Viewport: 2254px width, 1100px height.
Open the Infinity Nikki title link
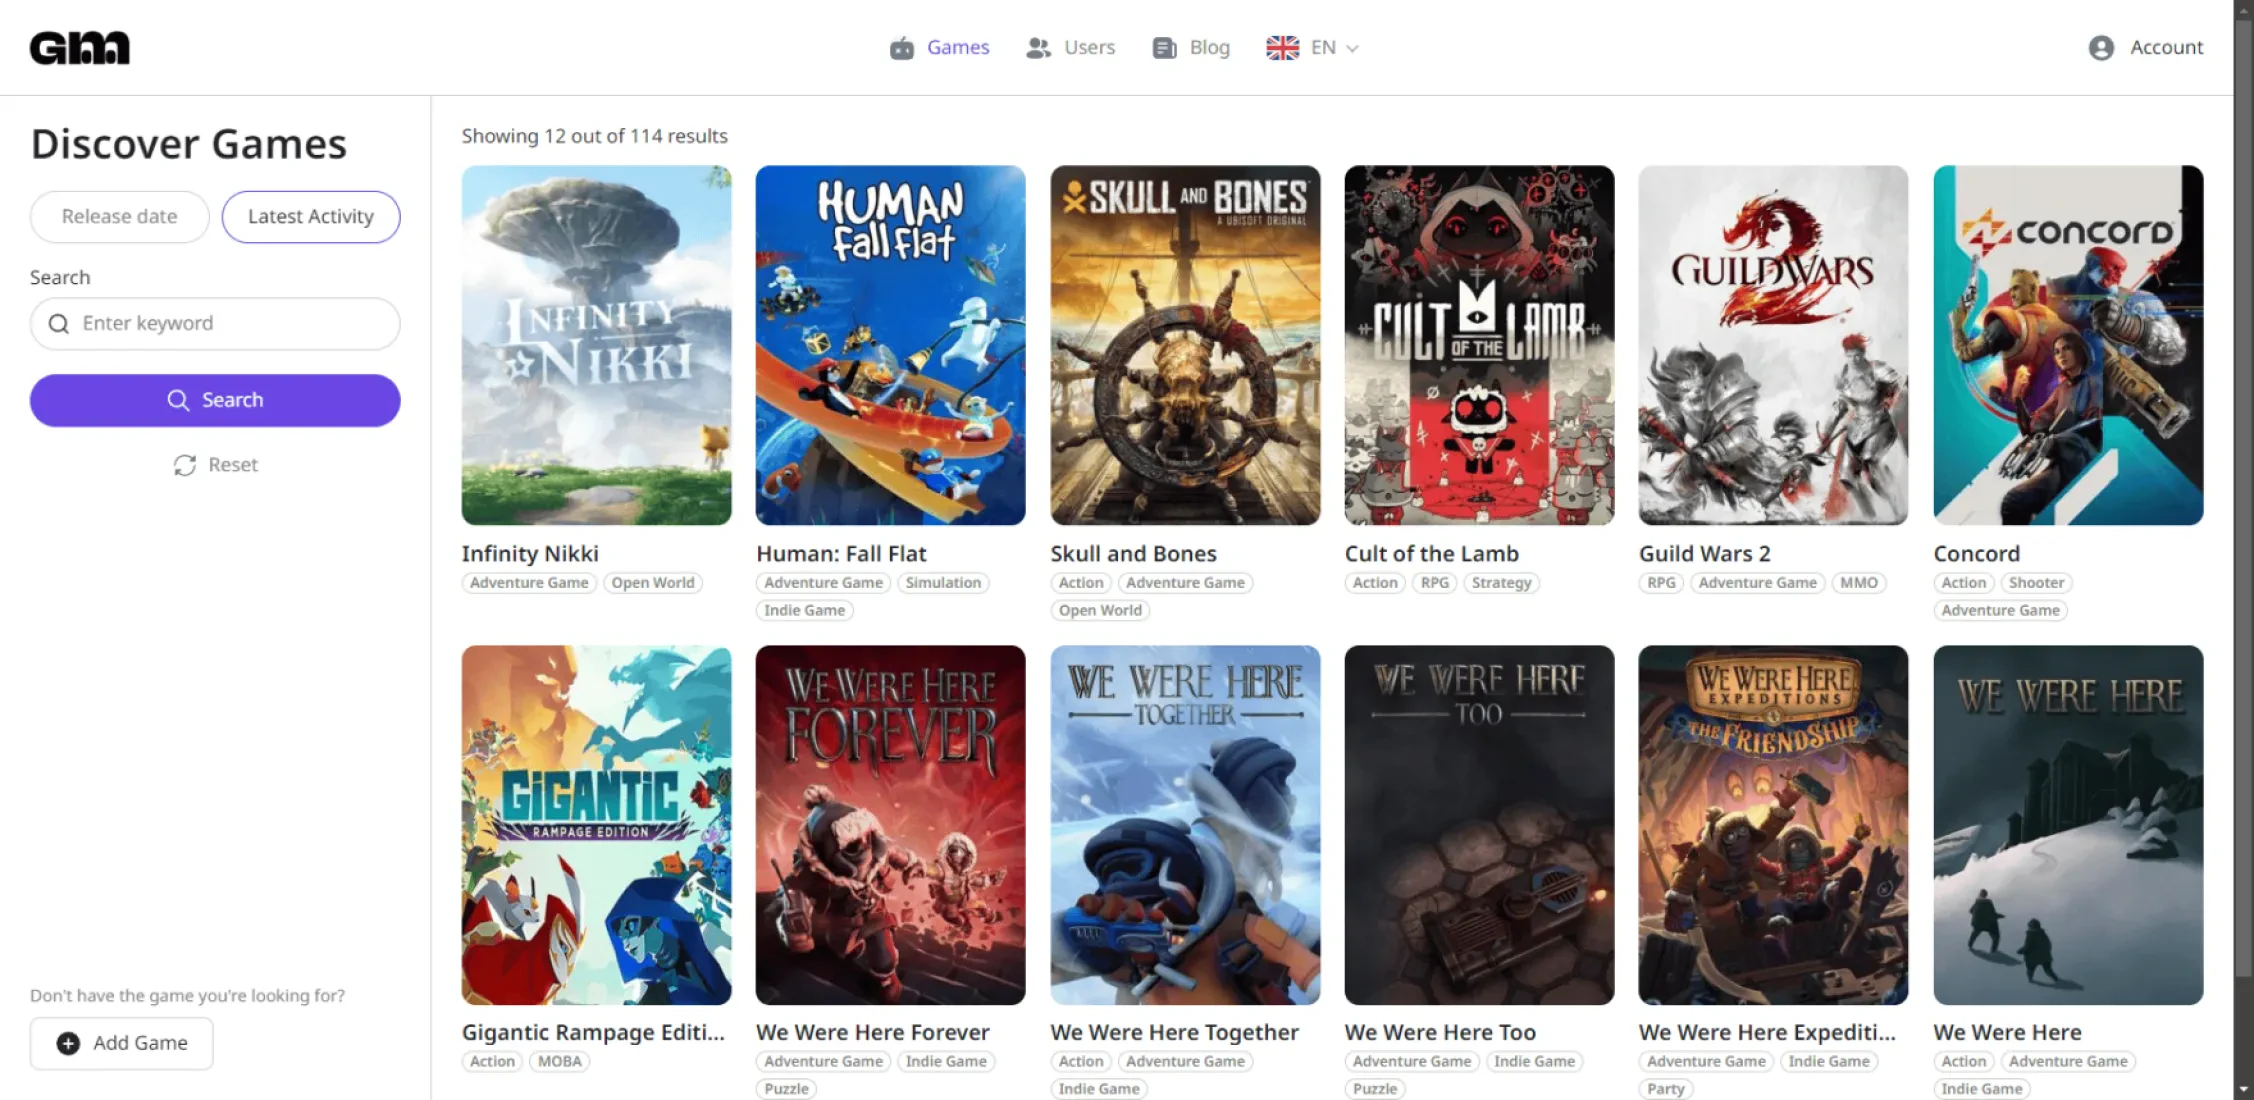click(x=530, y=554)
